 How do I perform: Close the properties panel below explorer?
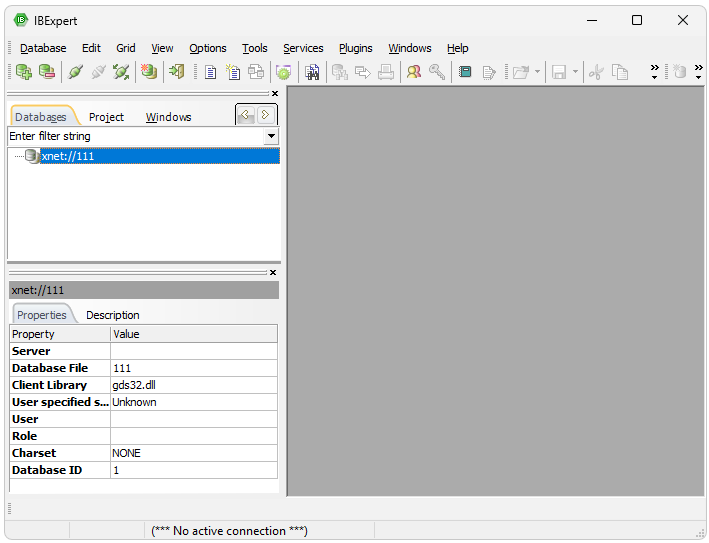click(273, 273)
